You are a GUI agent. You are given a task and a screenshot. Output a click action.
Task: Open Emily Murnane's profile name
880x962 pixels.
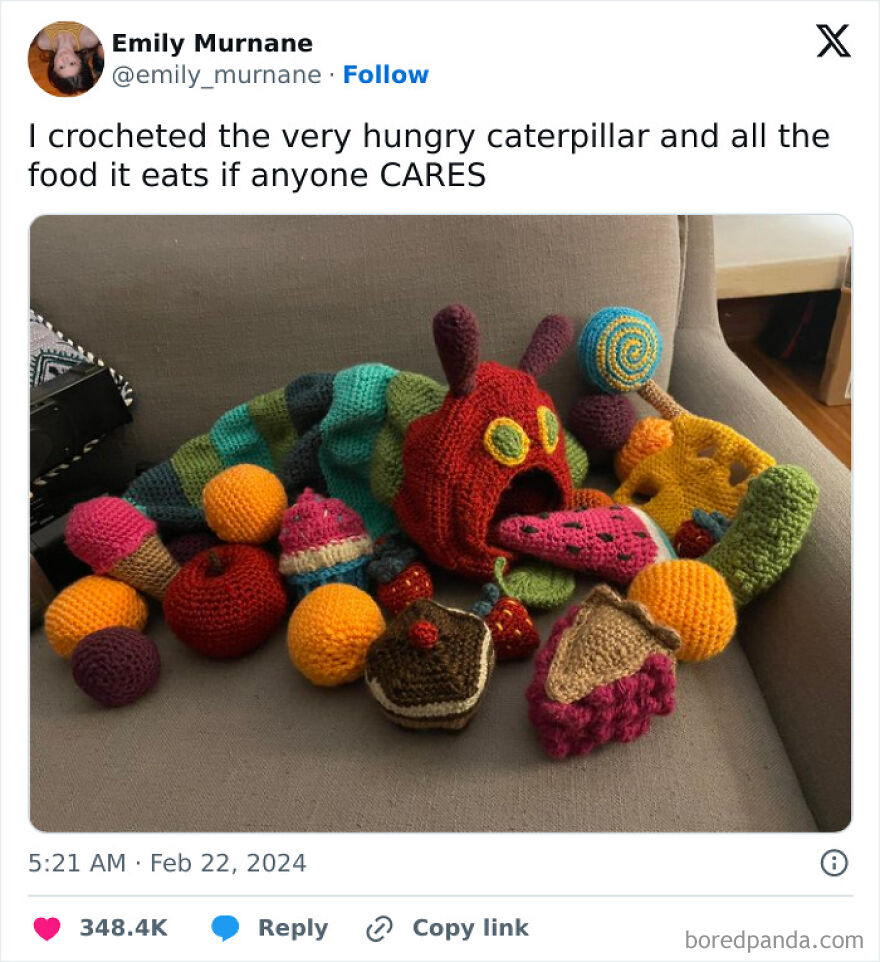pos(213,43)
